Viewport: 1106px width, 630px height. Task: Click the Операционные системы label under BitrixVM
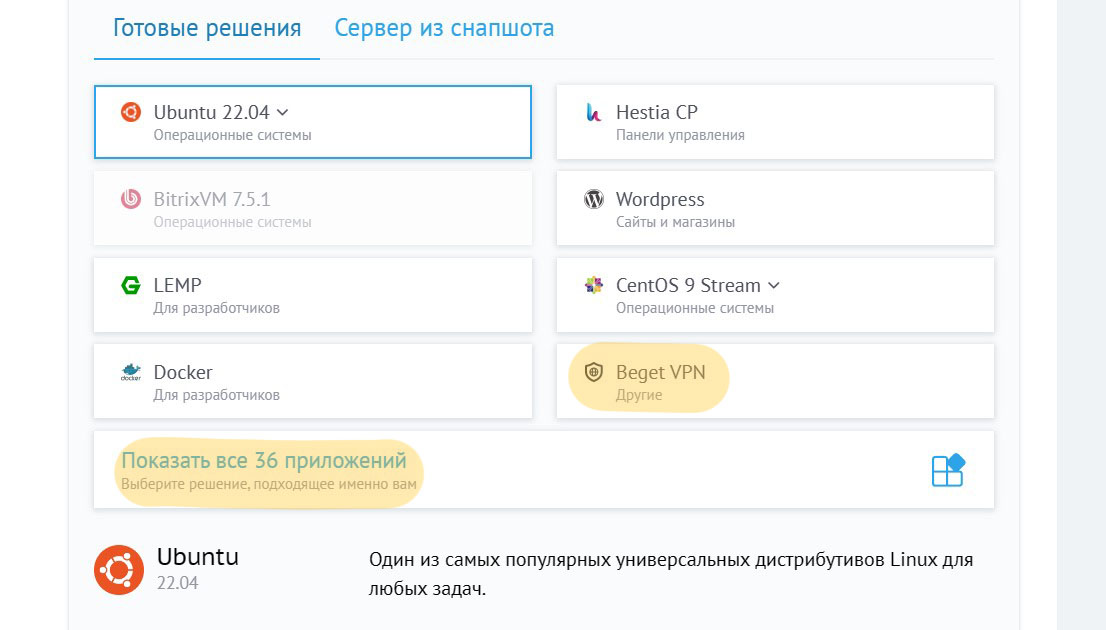(x=232, y=222)
